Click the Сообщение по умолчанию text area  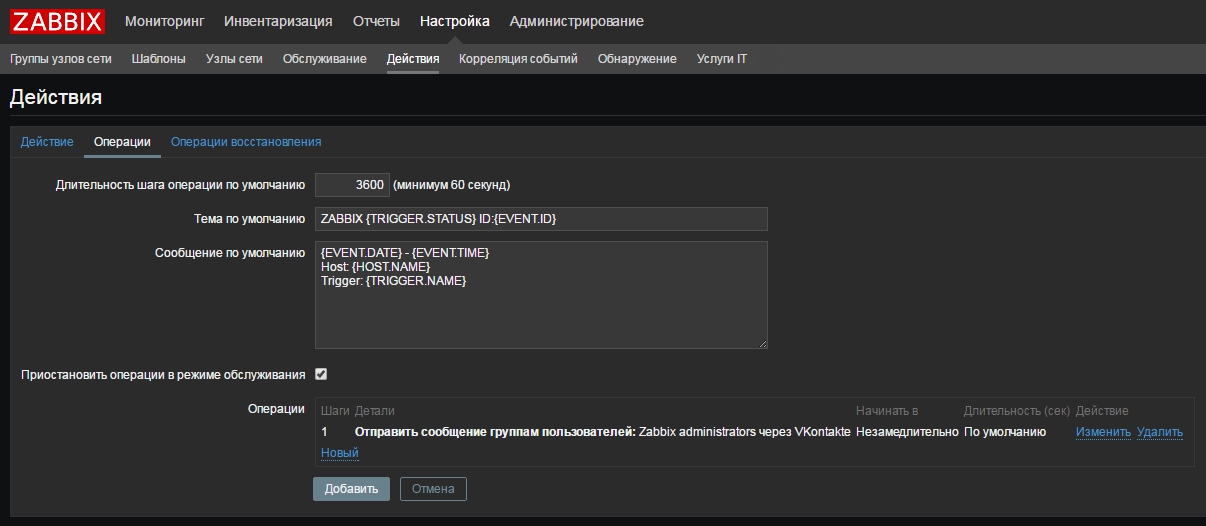541,295
